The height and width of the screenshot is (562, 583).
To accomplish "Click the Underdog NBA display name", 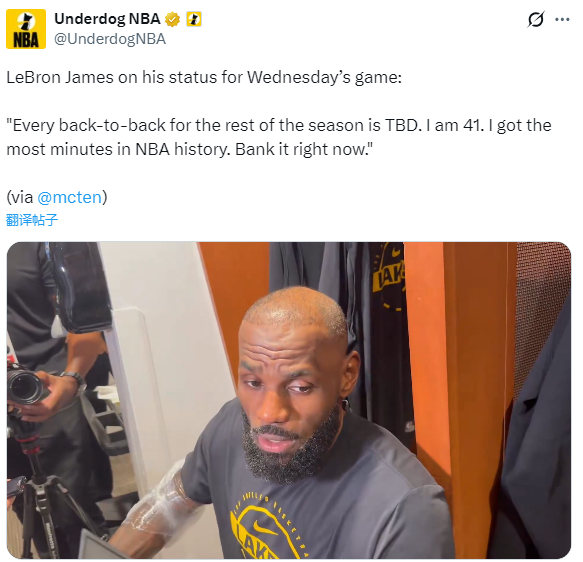I will point(107,19).
